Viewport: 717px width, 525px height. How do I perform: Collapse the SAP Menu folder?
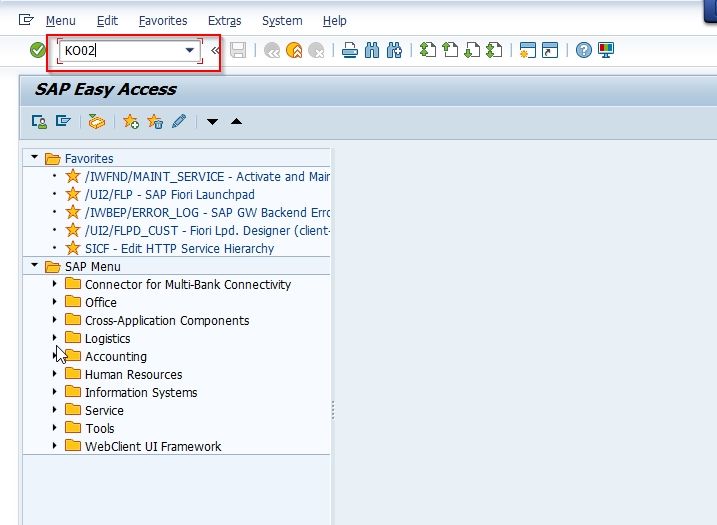[x=34, y=265]
